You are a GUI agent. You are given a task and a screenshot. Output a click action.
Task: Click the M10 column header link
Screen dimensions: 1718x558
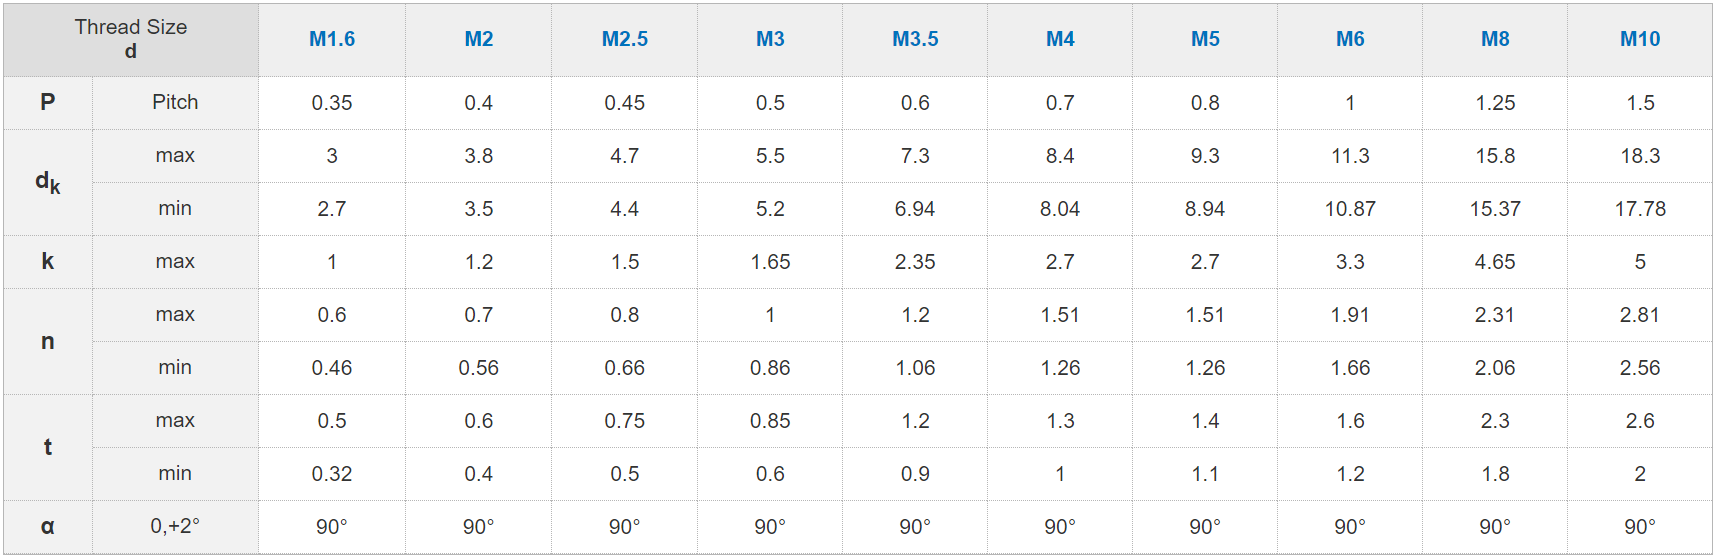pyautogui.click(x=1640, y=39)
